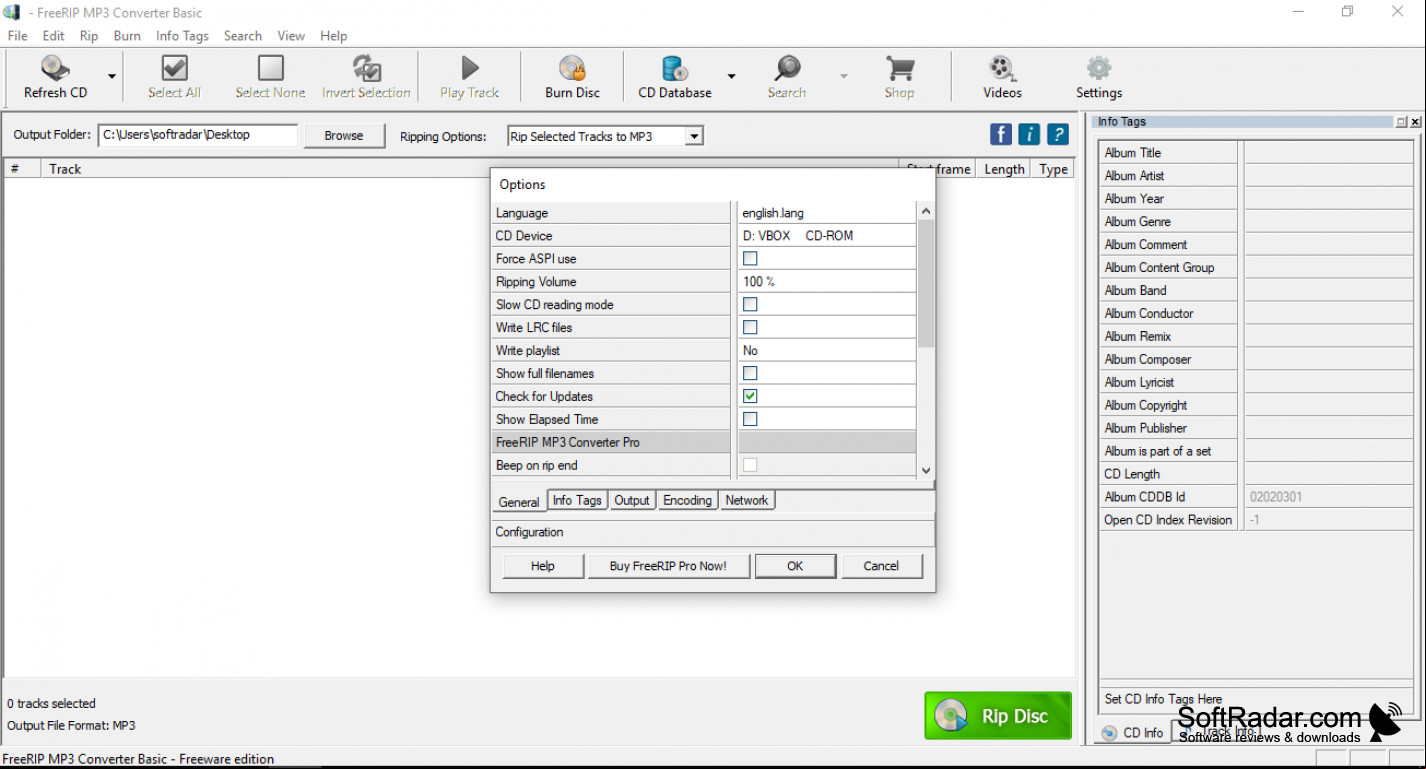Open the File menu

(x=17, y=35)
